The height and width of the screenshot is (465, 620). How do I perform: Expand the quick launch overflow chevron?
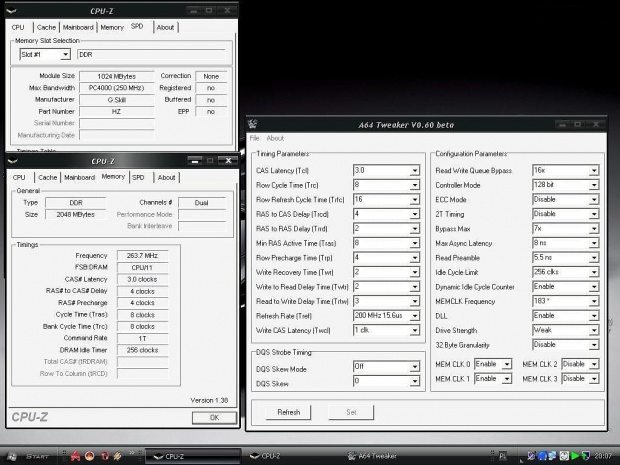(132, 453)
